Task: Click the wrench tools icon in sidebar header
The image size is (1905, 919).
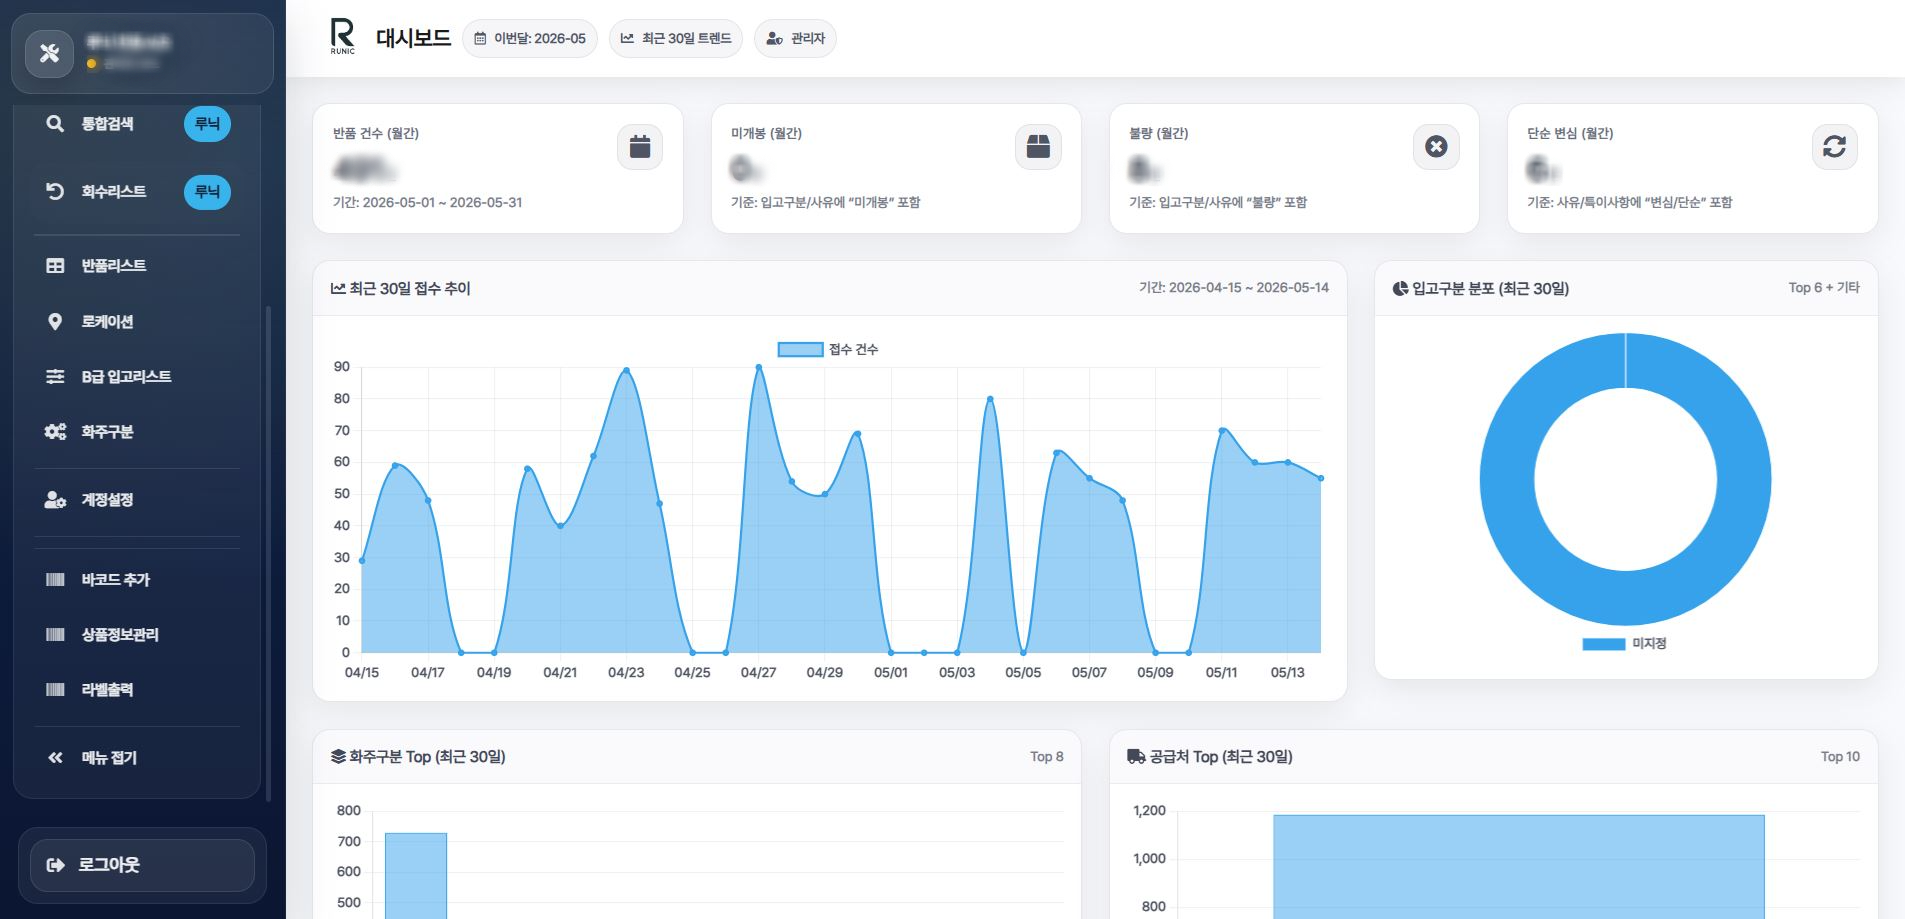Action: tap(49, 53)
